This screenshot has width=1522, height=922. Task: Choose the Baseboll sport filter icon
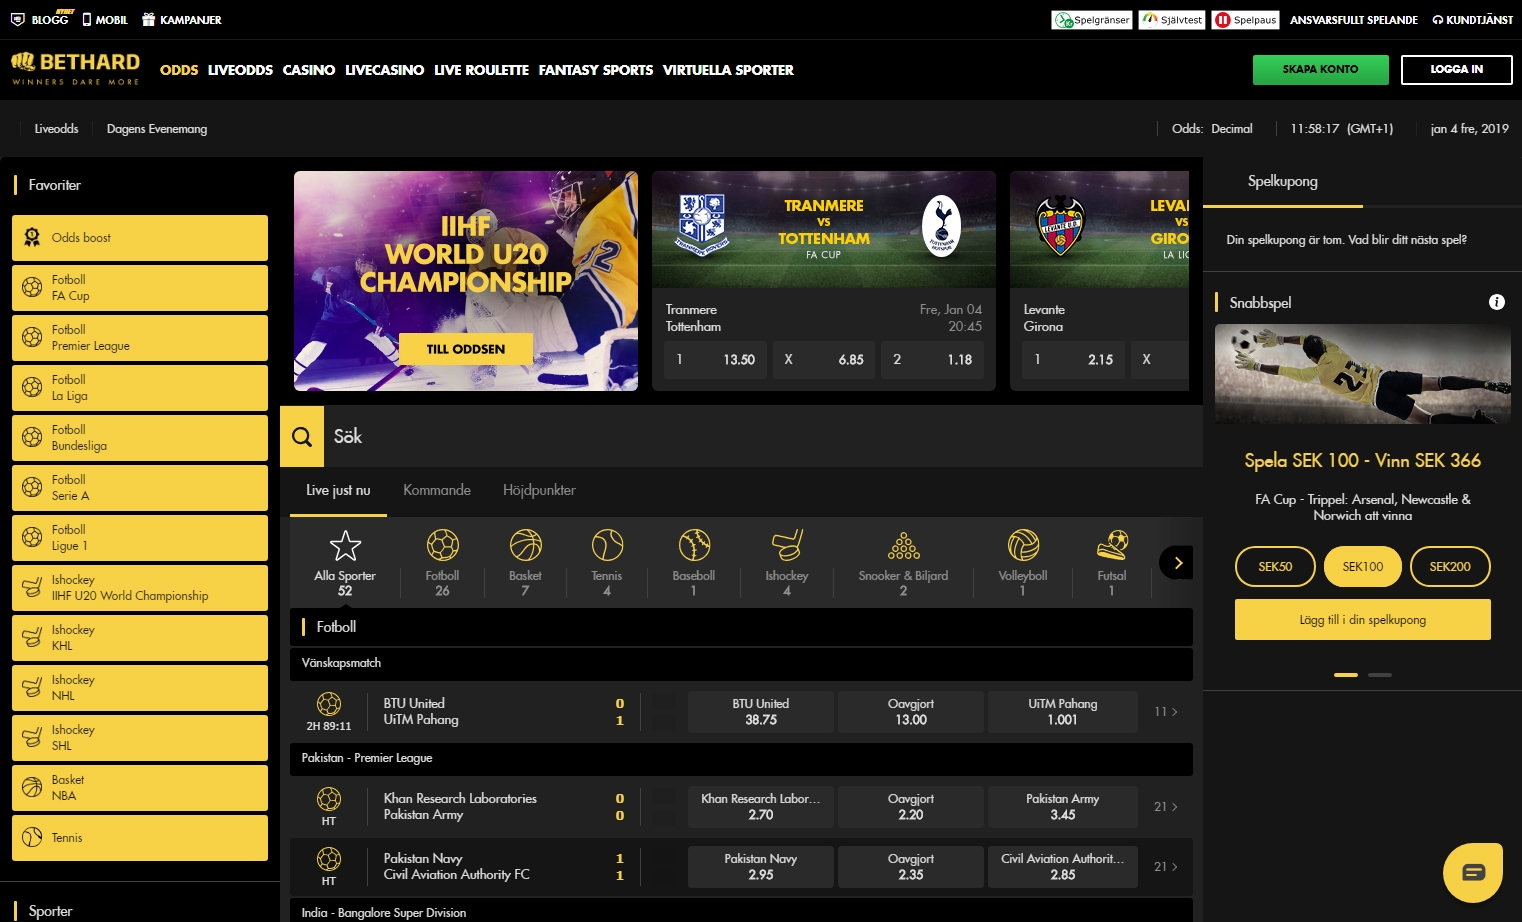694,546
